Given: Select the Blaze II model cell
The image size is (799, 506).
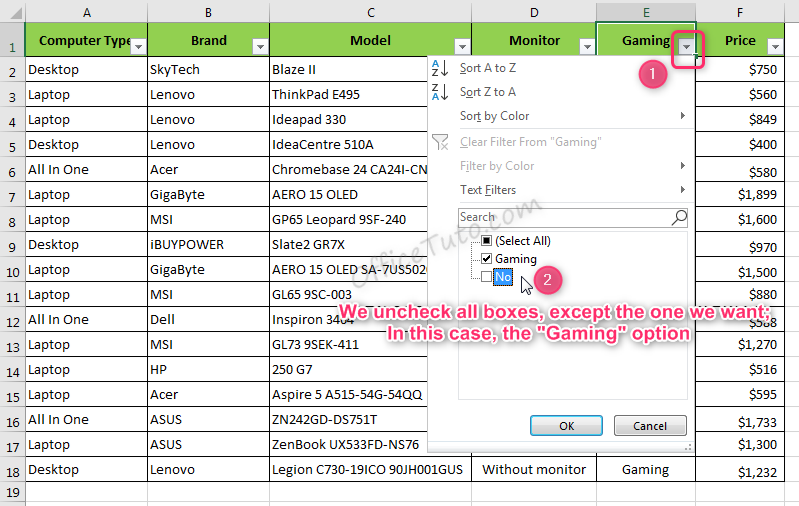Looking at the screenshot, I should tap(349, 69).
